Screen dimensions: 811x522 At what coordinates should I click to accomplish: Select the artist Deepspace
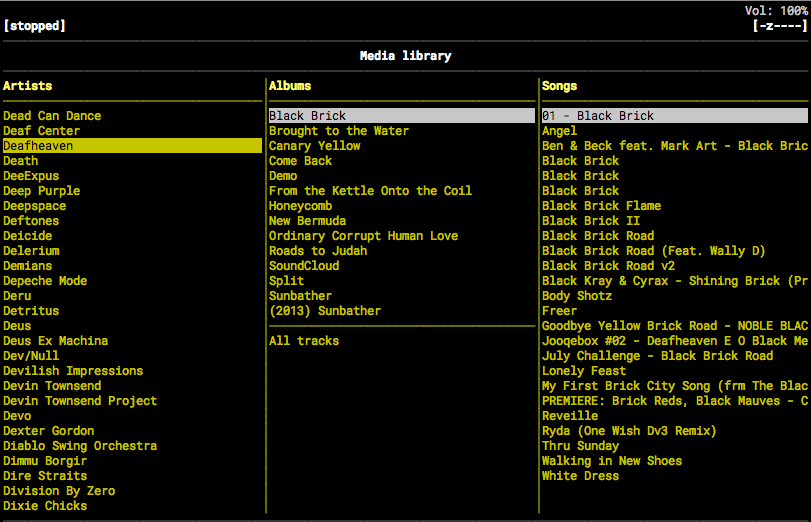tap(35, 206)
